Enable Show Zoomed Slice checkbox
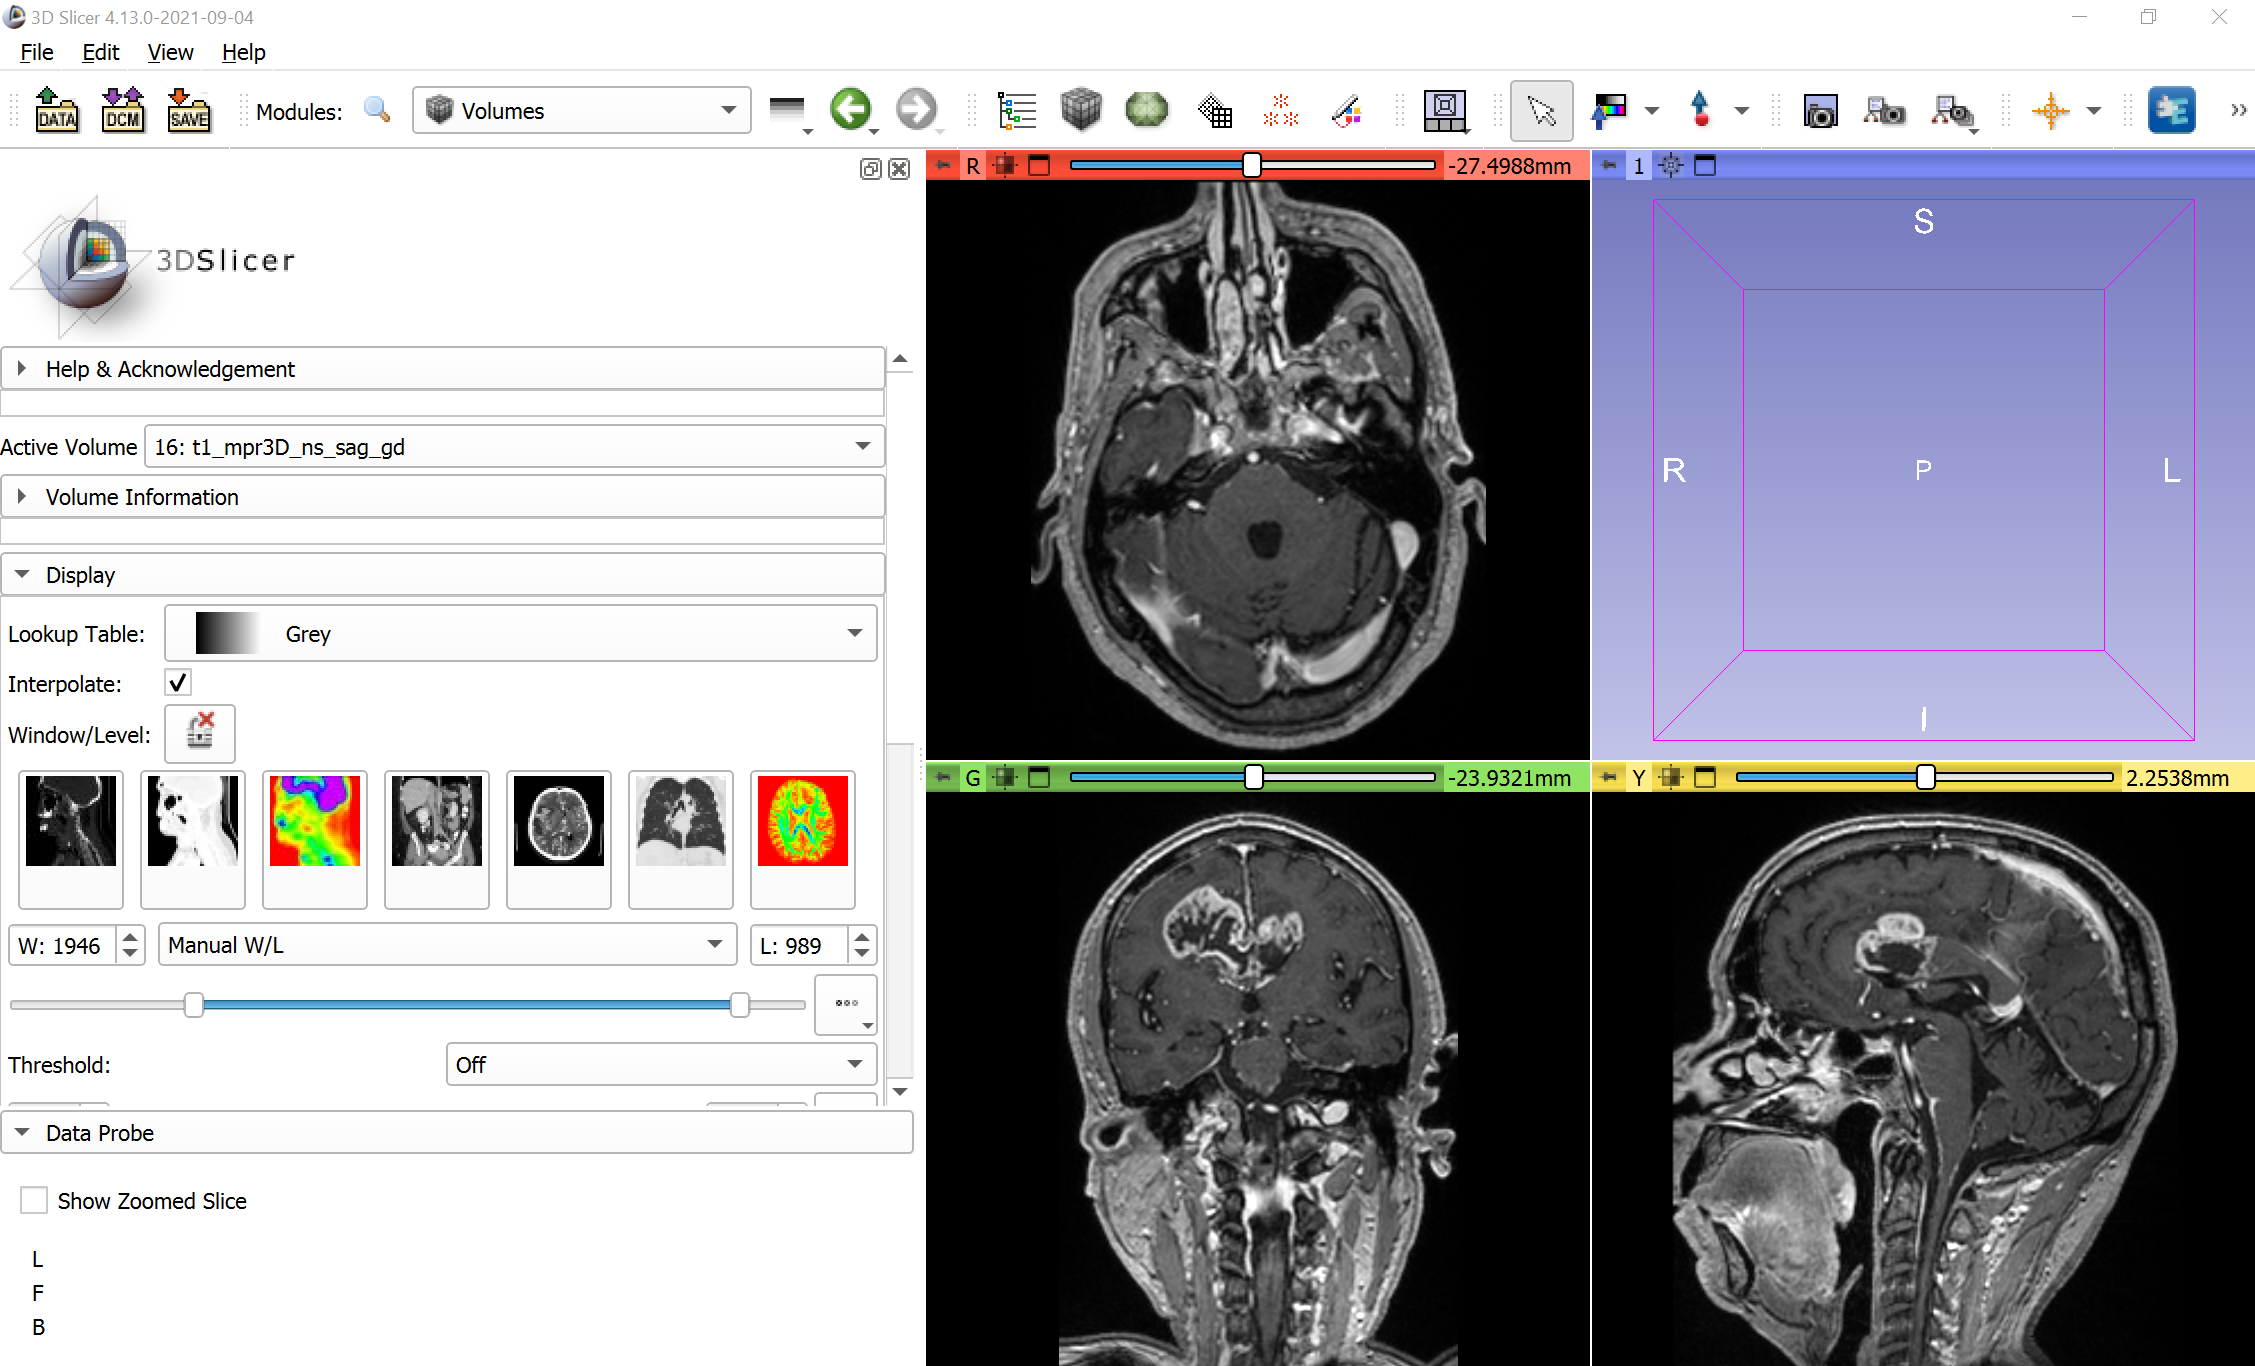 click(x=34, y=1200)
